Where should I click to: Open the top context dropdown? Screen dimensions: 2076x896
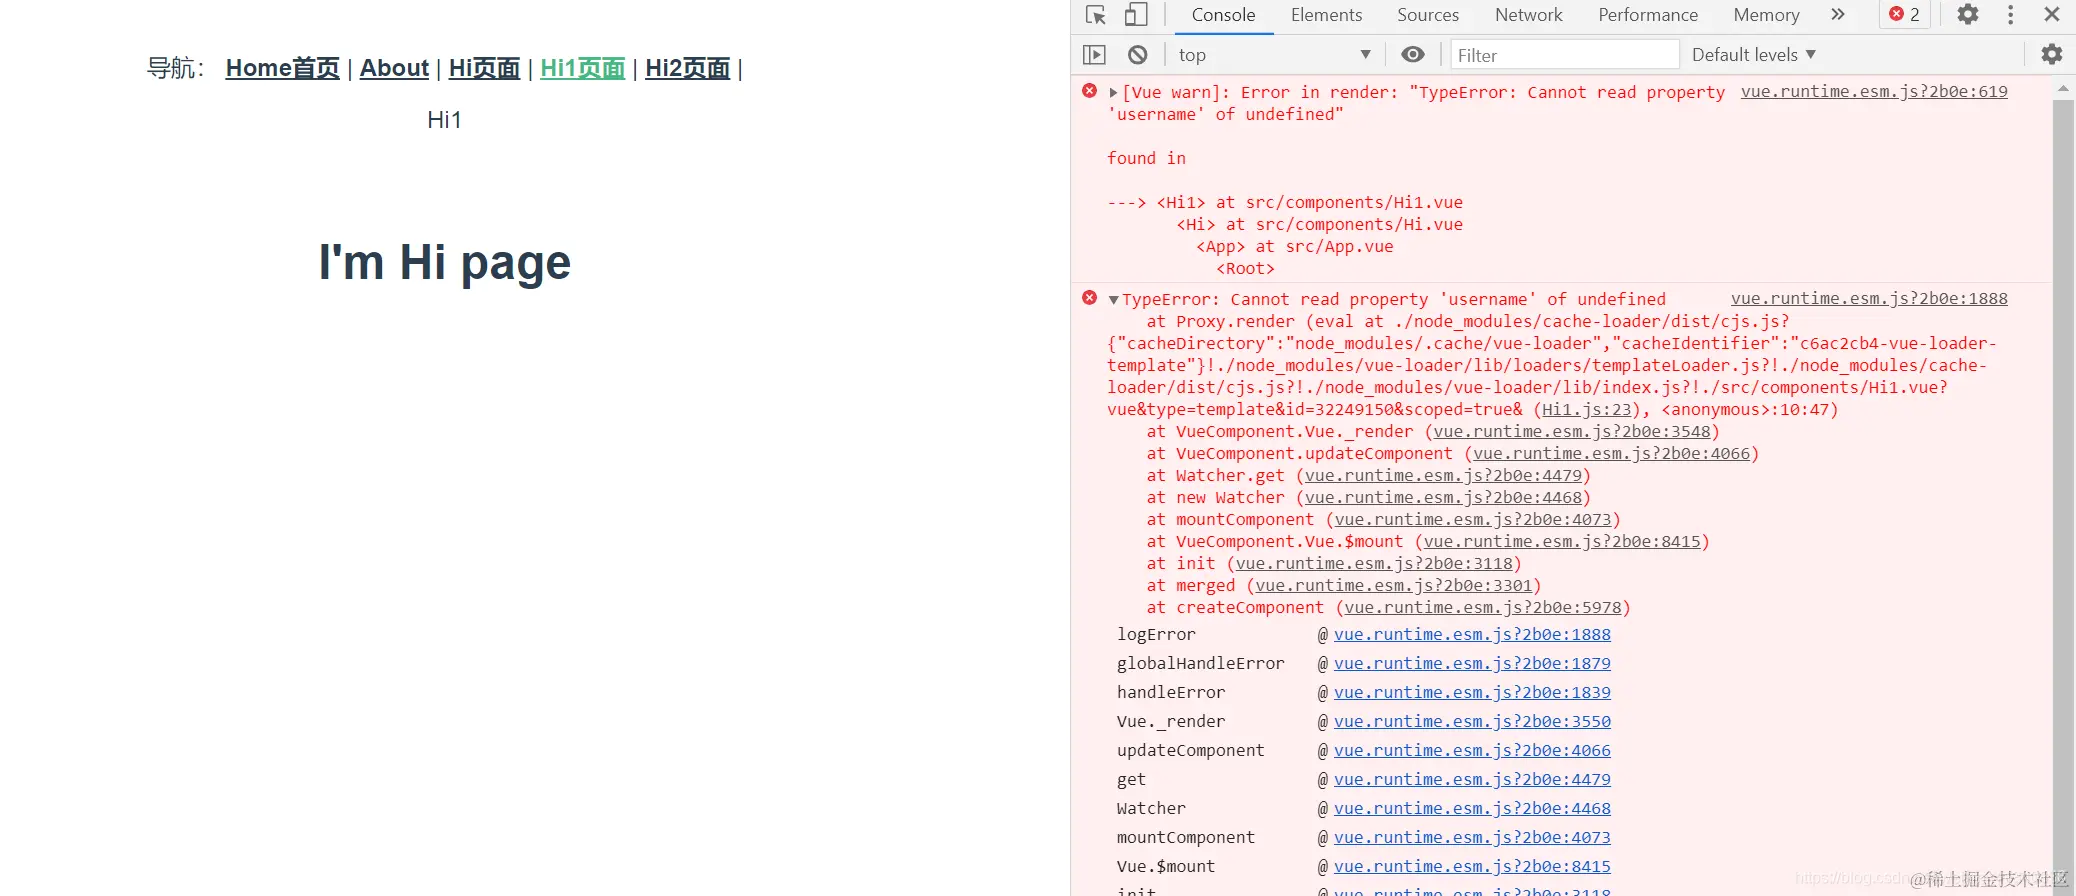point(1275,55)
